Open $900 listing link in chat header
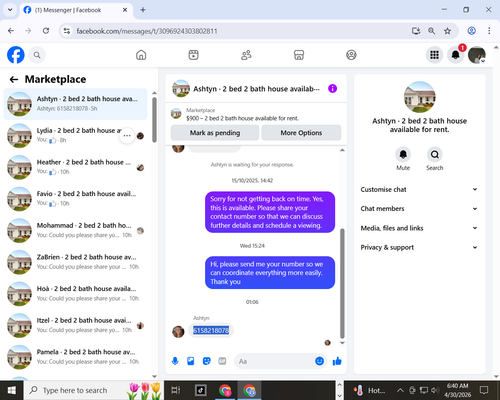Image resolution: width=500 pixels, height=400 pixels. (x=242, y=118)
